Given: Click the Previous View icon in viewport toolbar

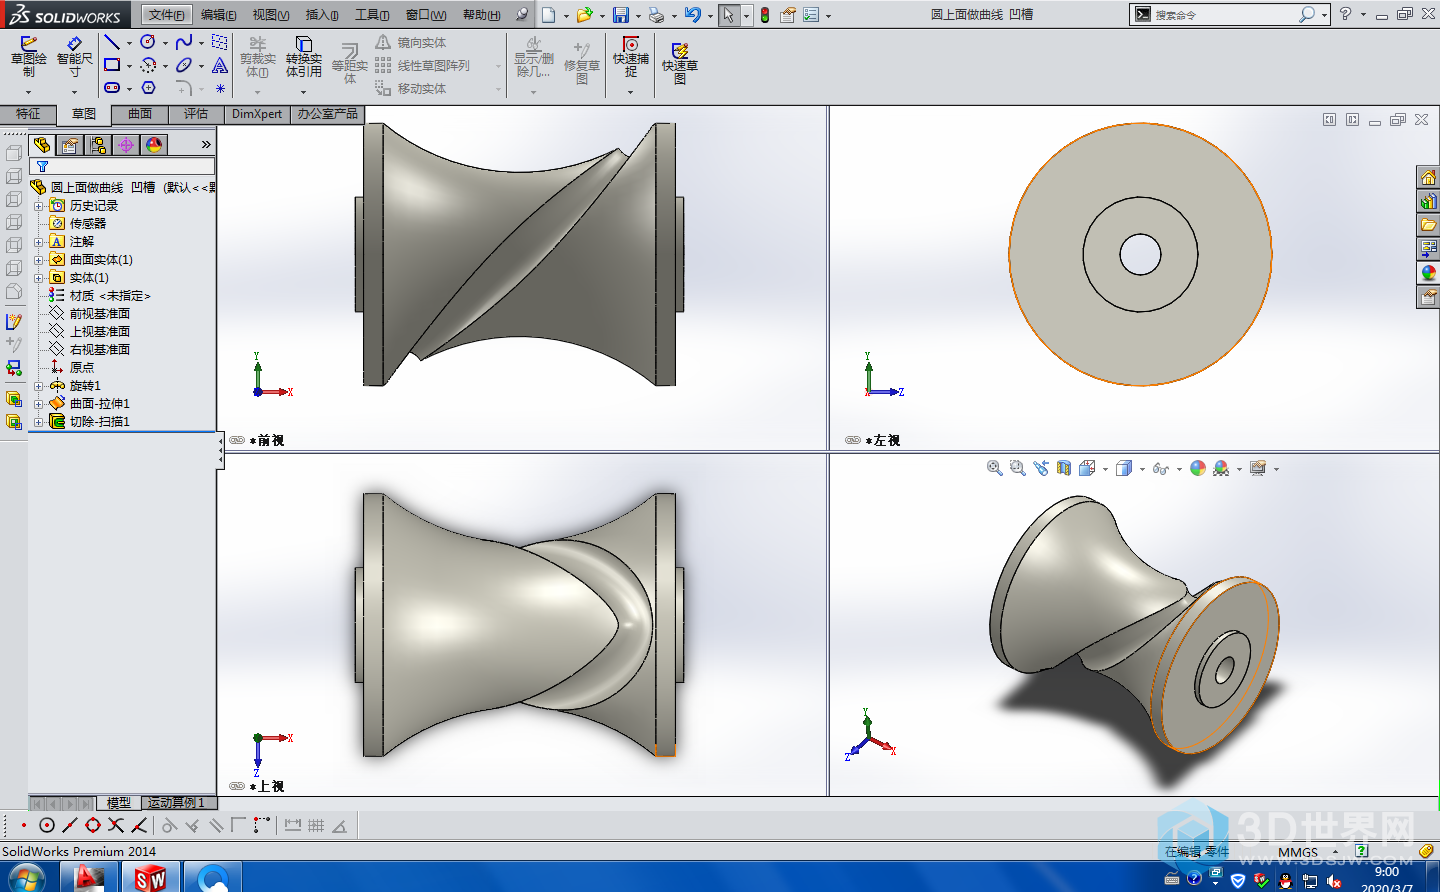Looking at the screenshot, I should point(1041,468).
